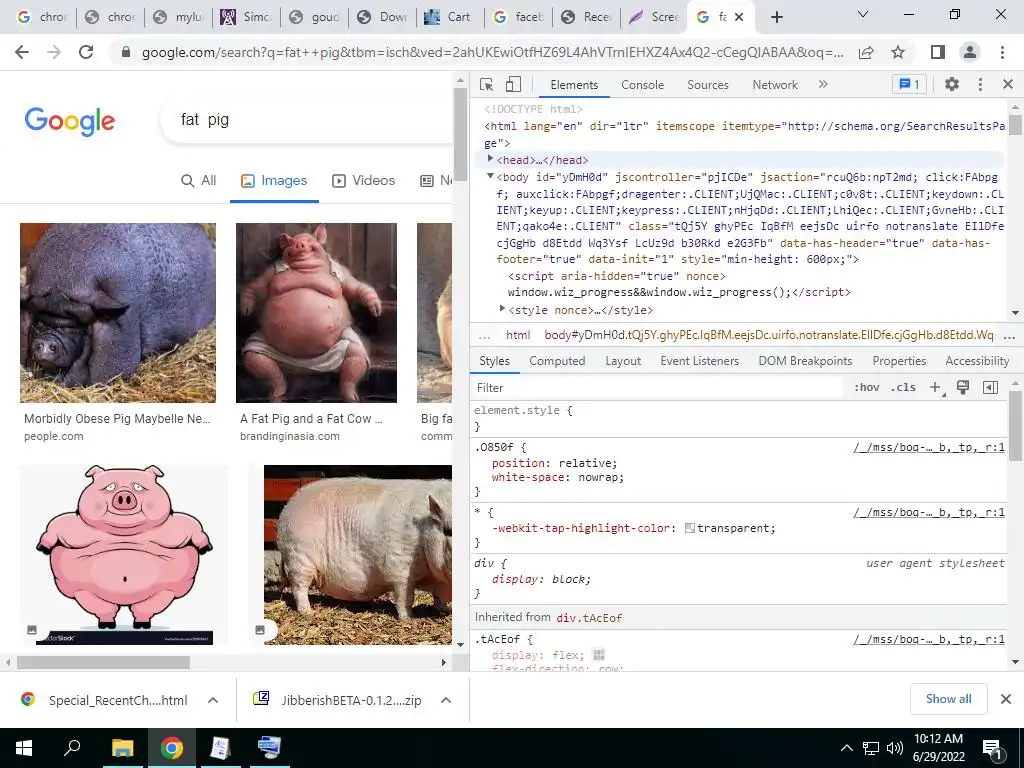Toggle rendering emulations paintbrush icon
The width and height of the screenshot is (1024, 768).
pos(963,388)
